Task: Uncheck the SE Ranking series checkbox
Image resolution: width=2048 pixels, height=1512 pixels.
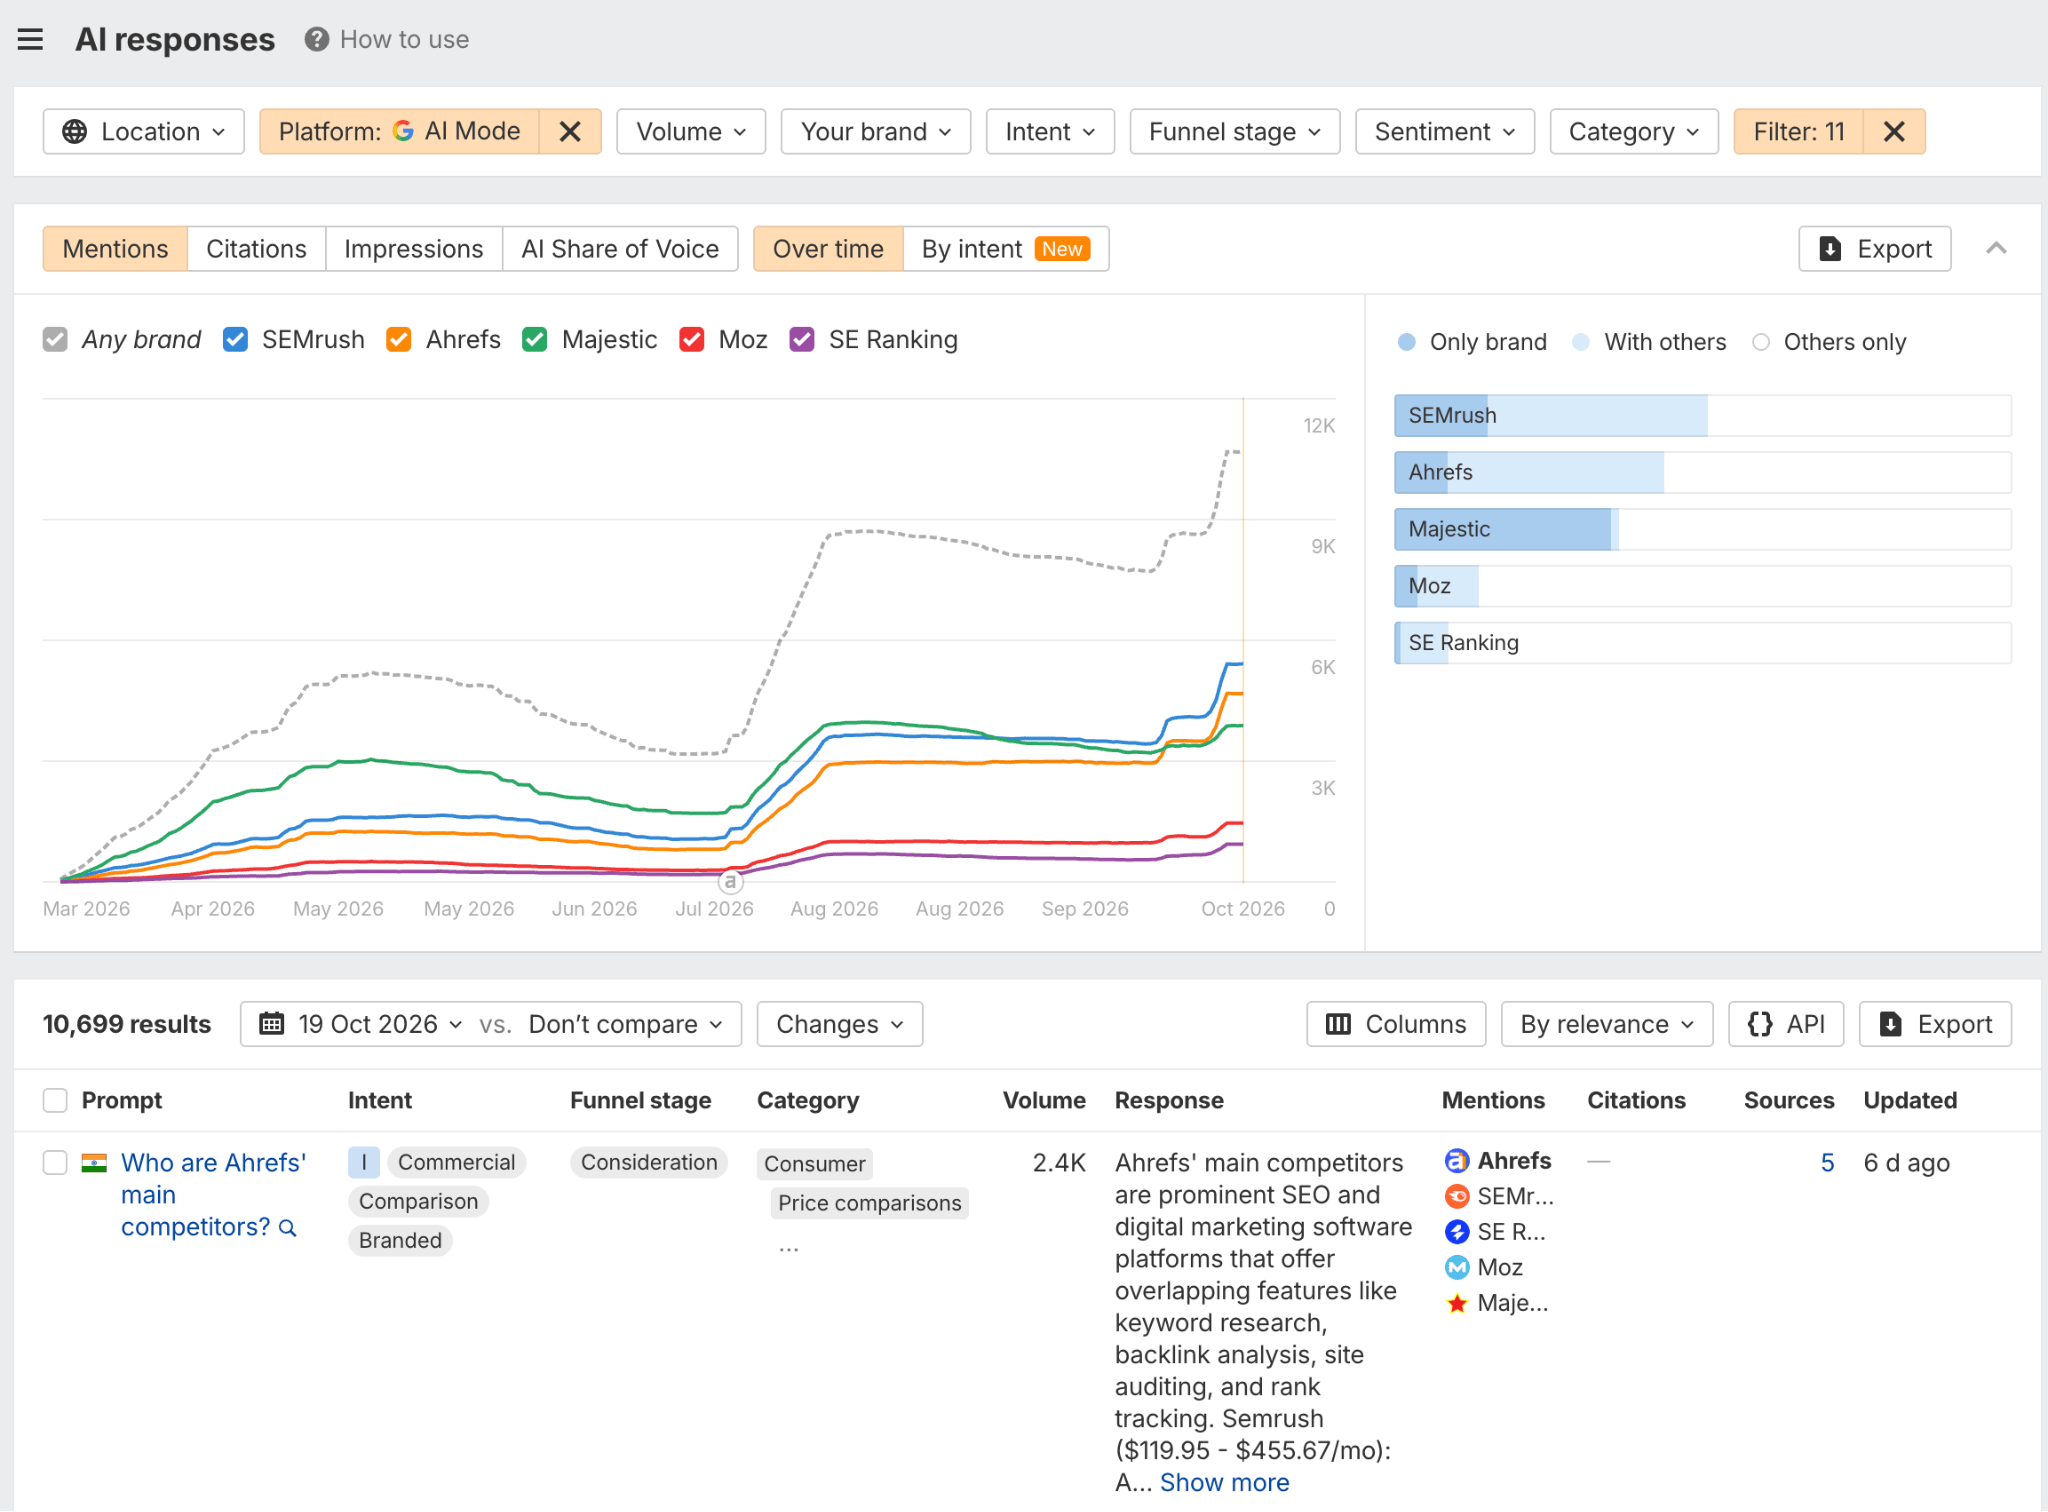Action: click(802, 340)
